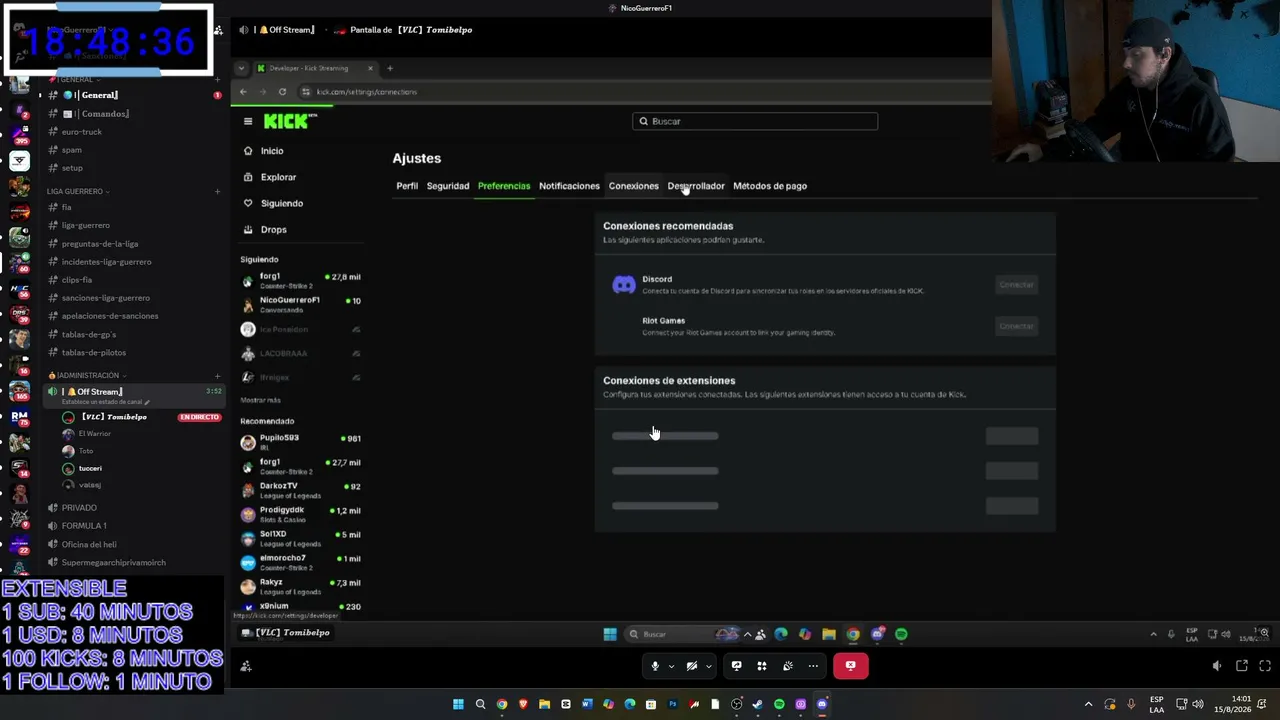The image size is (1280, 720).
Task: Toggle microphone mute in Discord call
Action: (x=655, y=666)
